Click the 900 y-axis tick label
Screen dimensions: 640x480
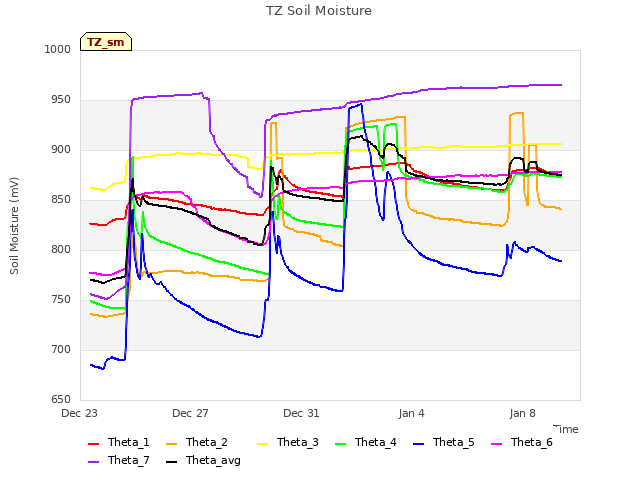pos(61,150)
